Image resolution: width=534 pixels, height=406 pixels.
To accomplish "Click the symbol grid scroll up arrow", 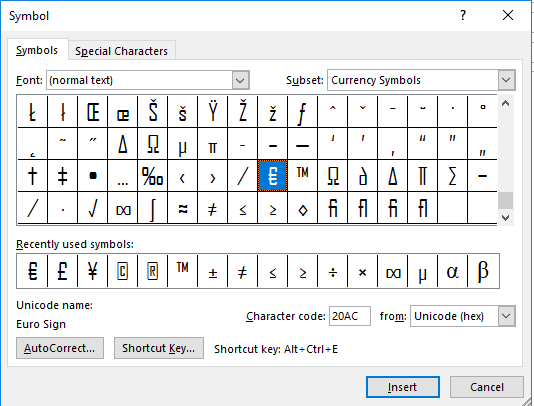I will pyautogui.click(x=506, y=103).
